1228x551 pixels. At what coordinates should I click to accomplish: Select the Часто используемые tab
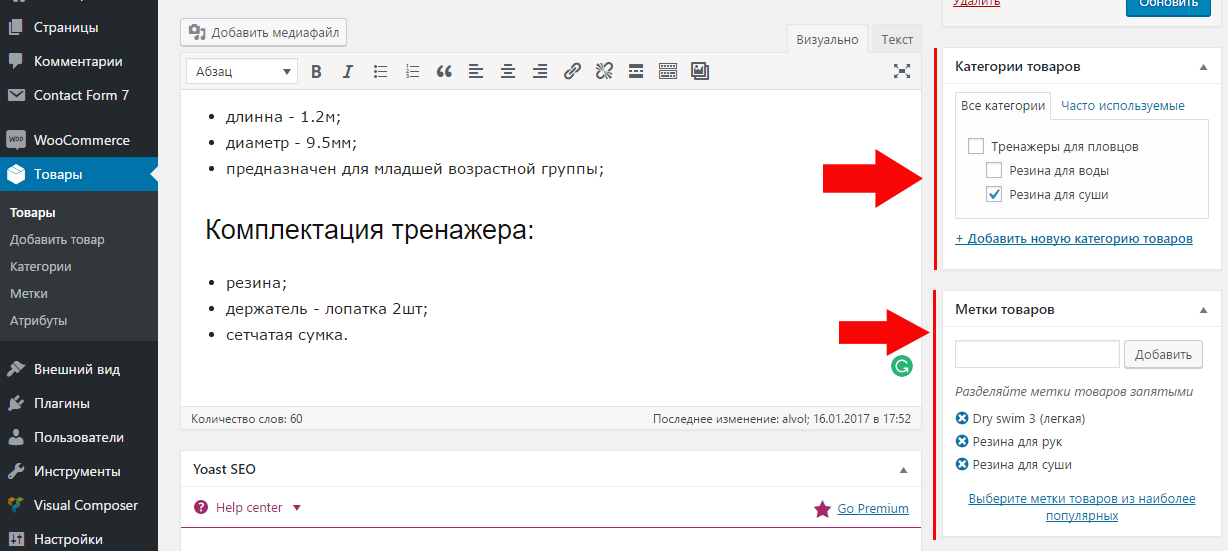click(x=1123, y=105)
